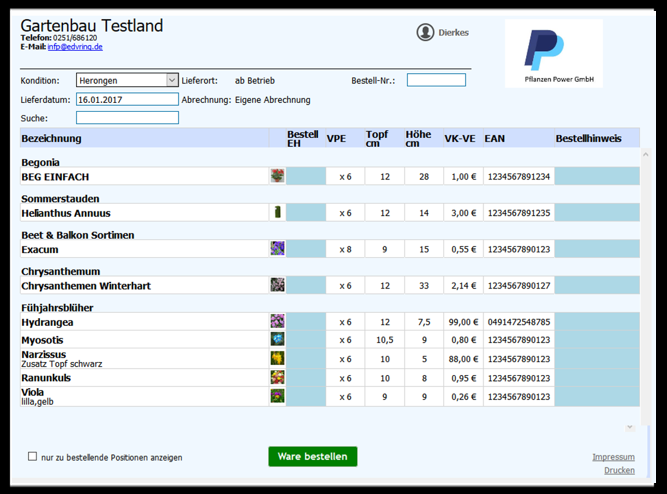Click the Dierkes user profile icon
The width and height of the screenshot is (667, 494).
pyautogui.click(x=425, y=33)
